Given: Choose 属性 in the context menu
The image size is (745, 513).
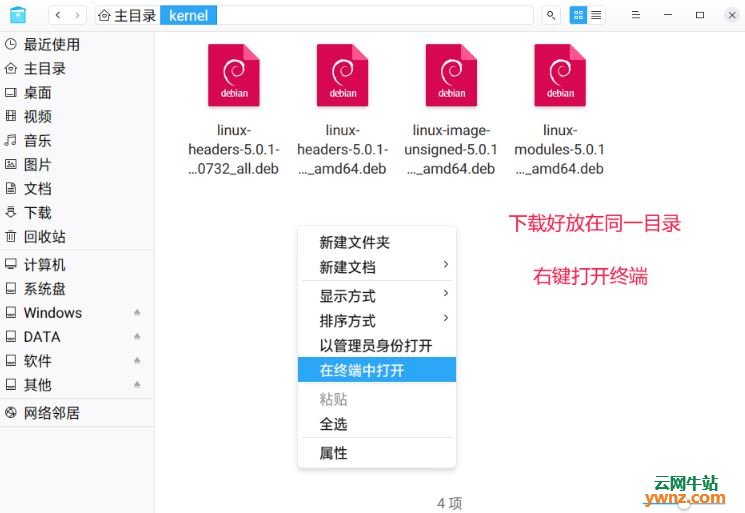Looking at the screenshot, I should click(377, 453).
